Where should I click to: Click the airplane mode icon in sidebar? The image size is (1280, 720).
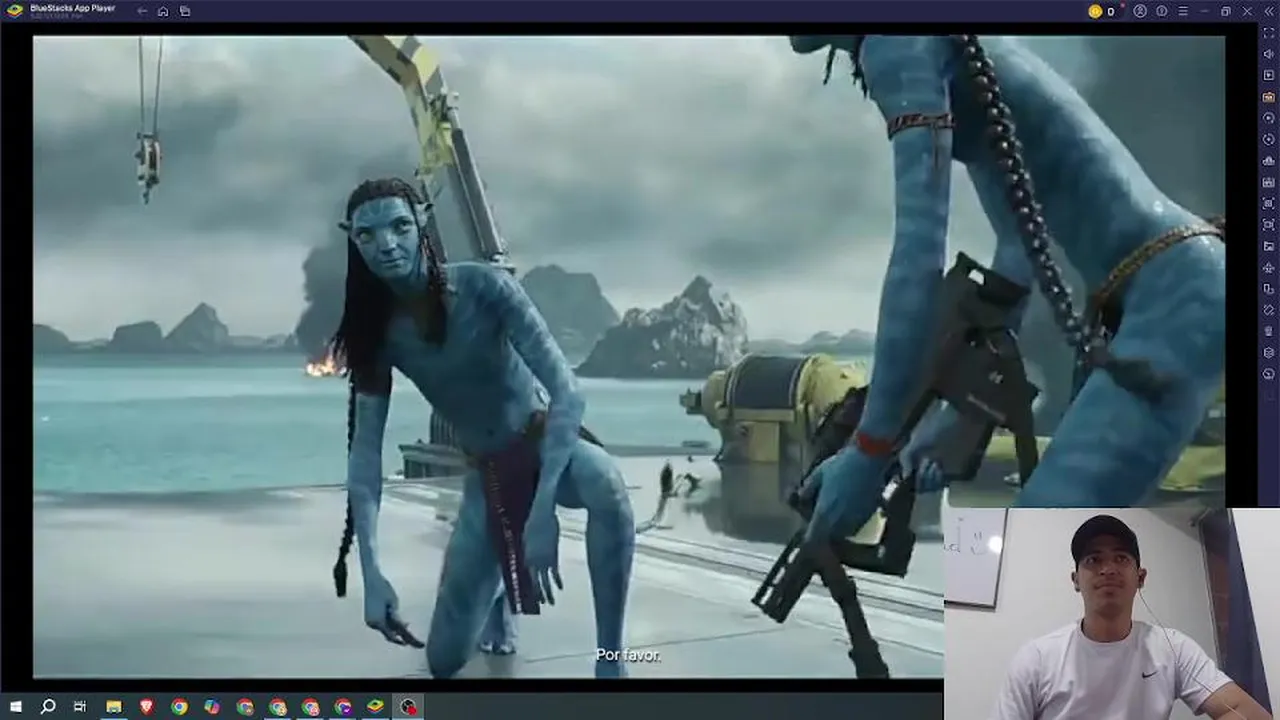tap(1268, 267)
